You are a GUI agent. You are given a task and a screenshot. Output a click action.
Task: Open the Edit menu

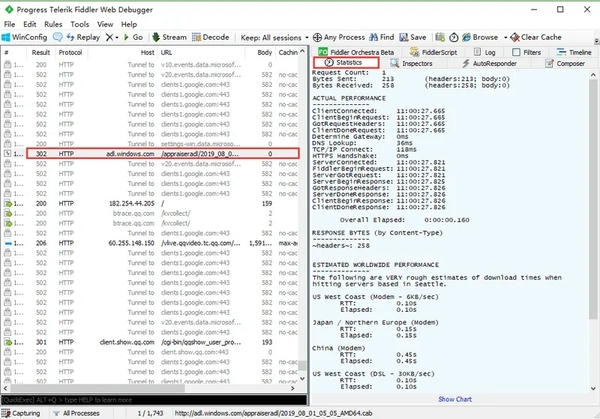(29, 24)
